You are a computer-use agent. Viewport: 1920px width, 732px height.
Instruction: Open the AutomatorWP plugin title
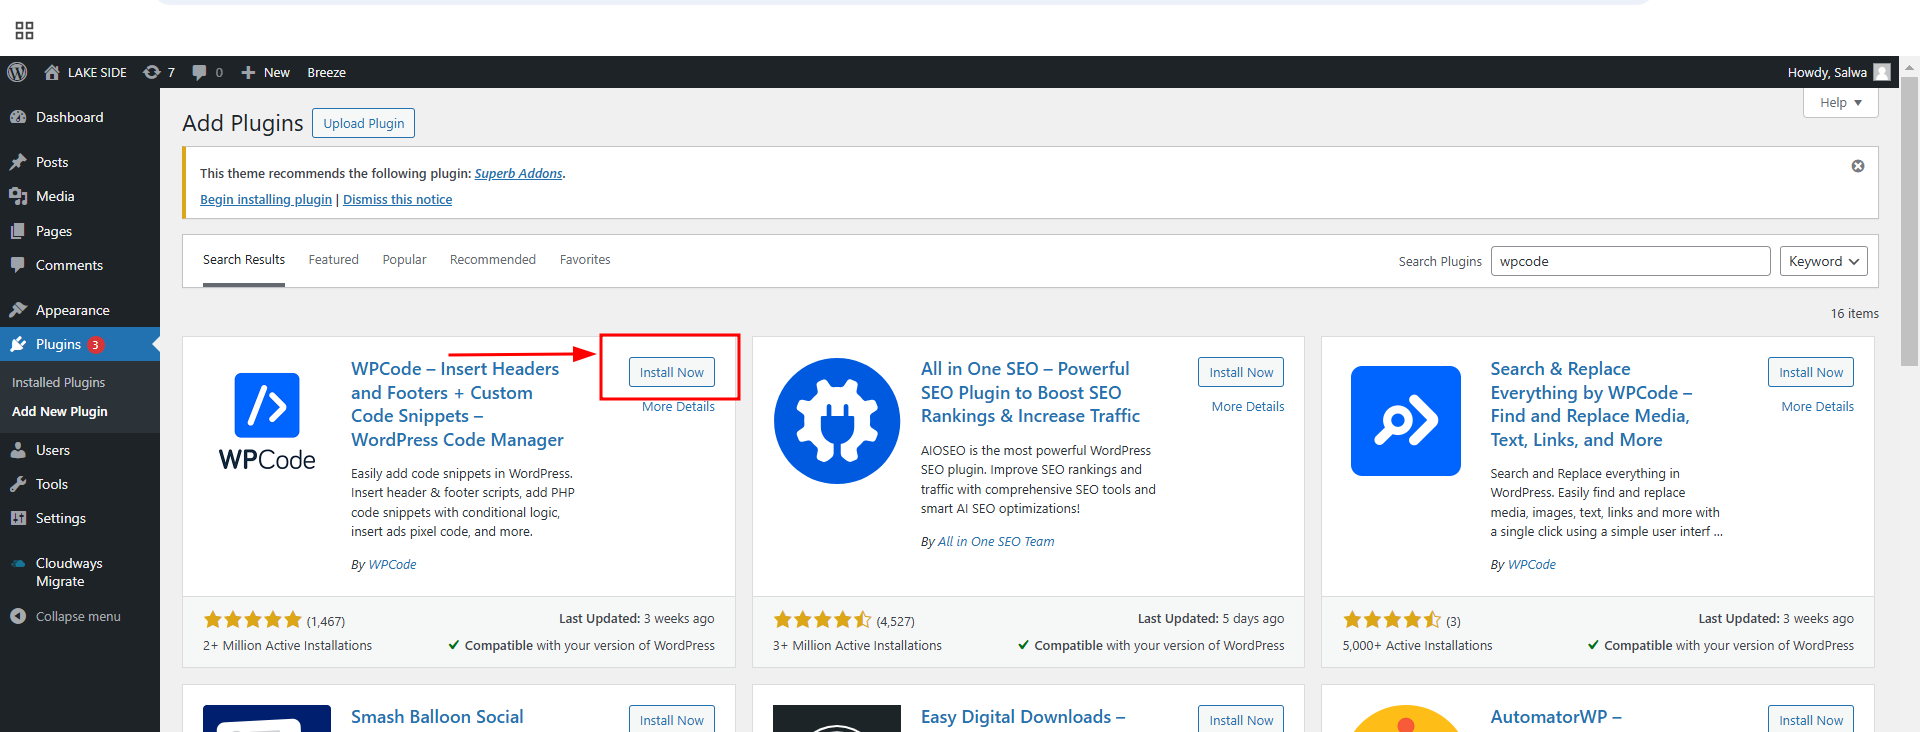pos(1556,717)
